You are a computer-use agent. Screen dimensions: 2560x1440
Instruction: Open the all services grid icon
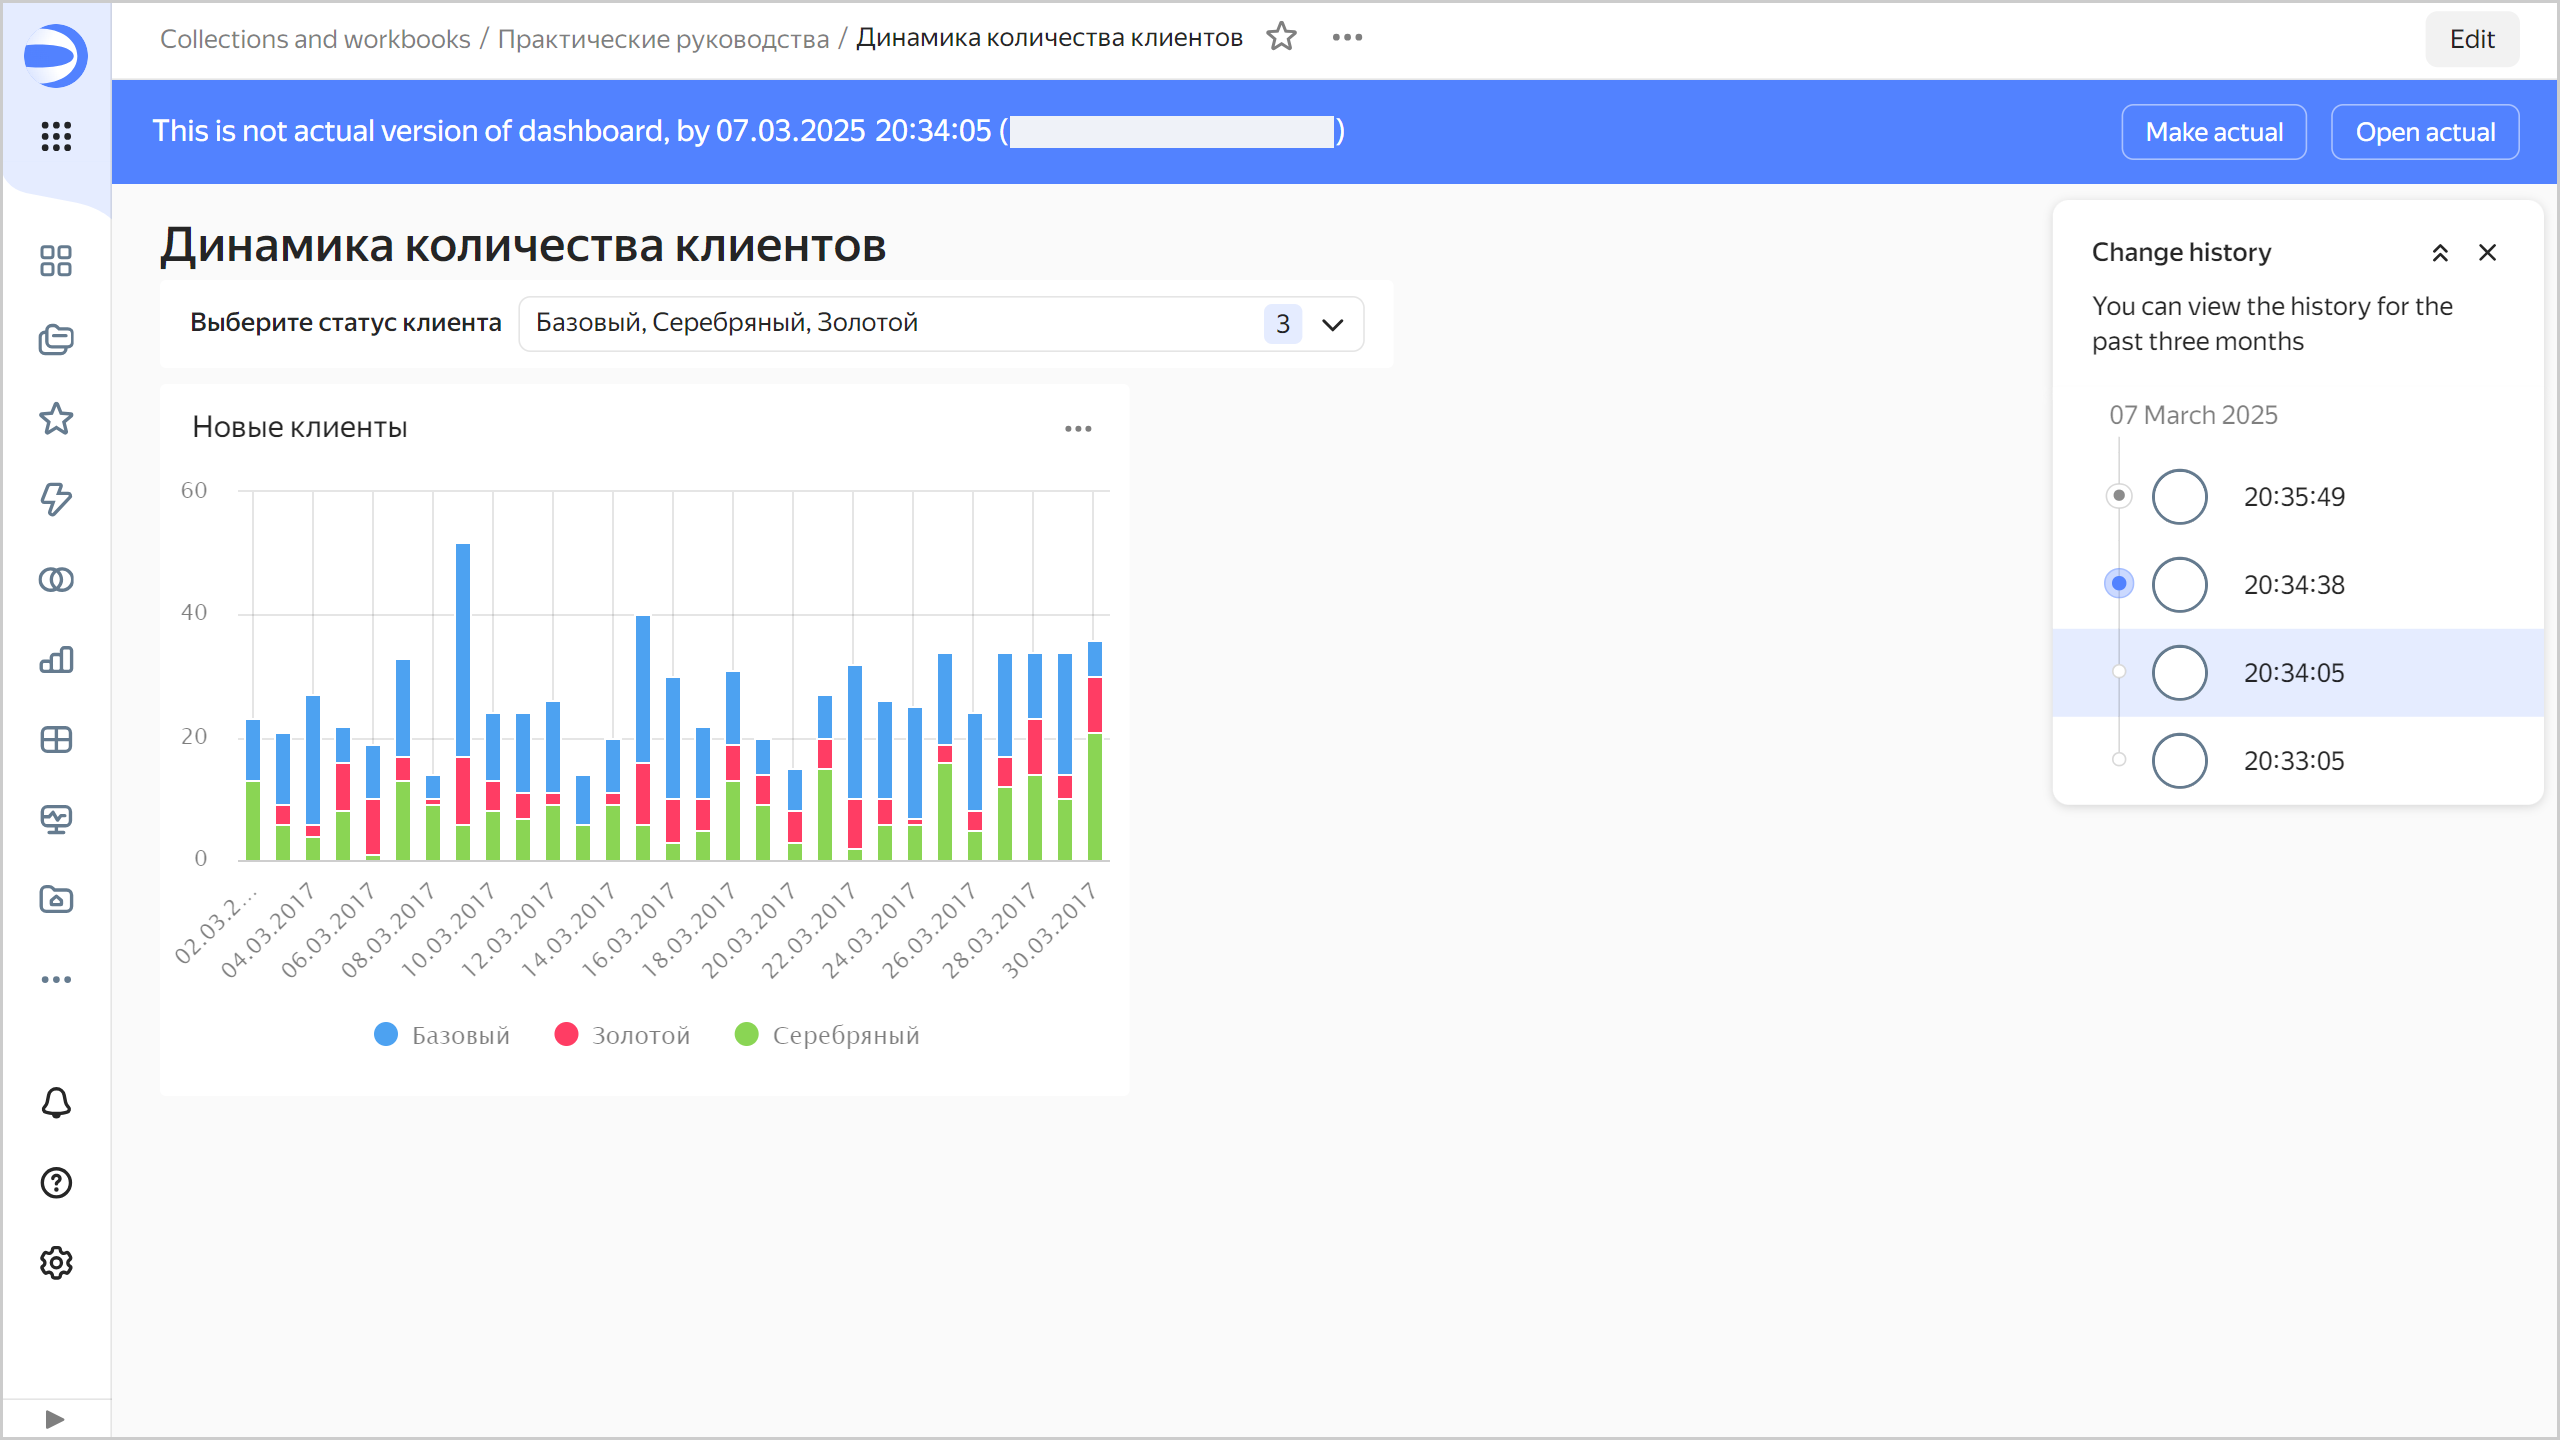[x=56, y=136]
